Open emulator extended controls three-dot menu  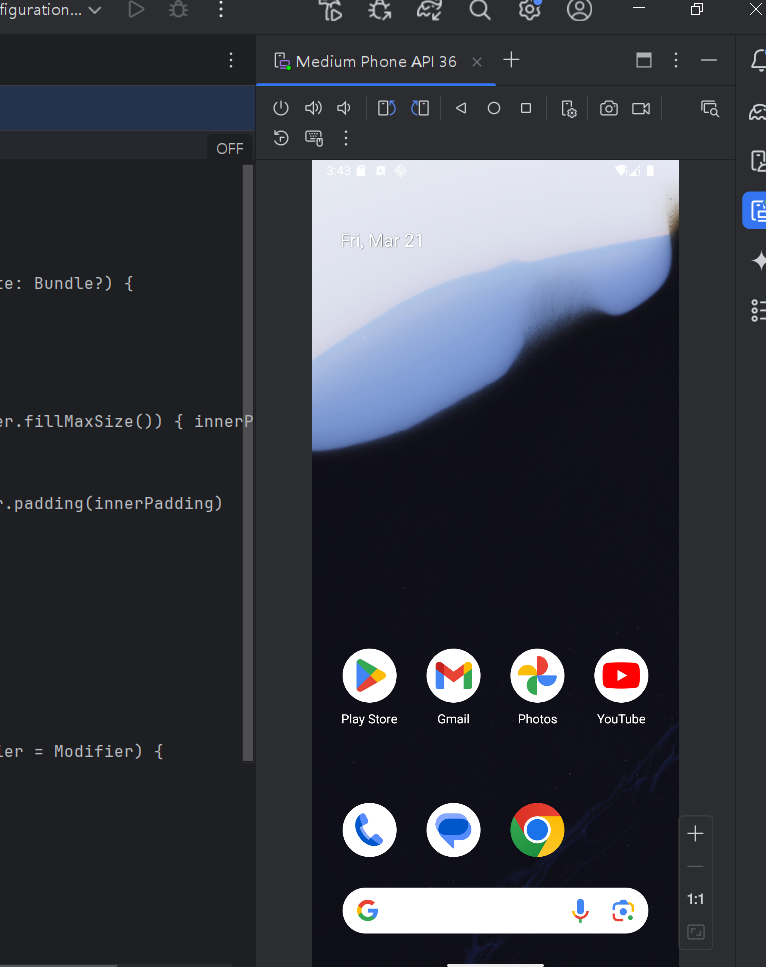[x=346, y=138]
